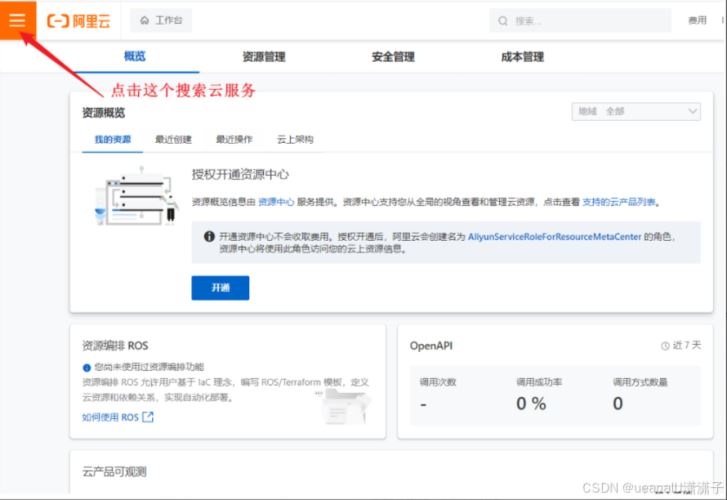Click the 调用次数 label

tap(438, 382)
